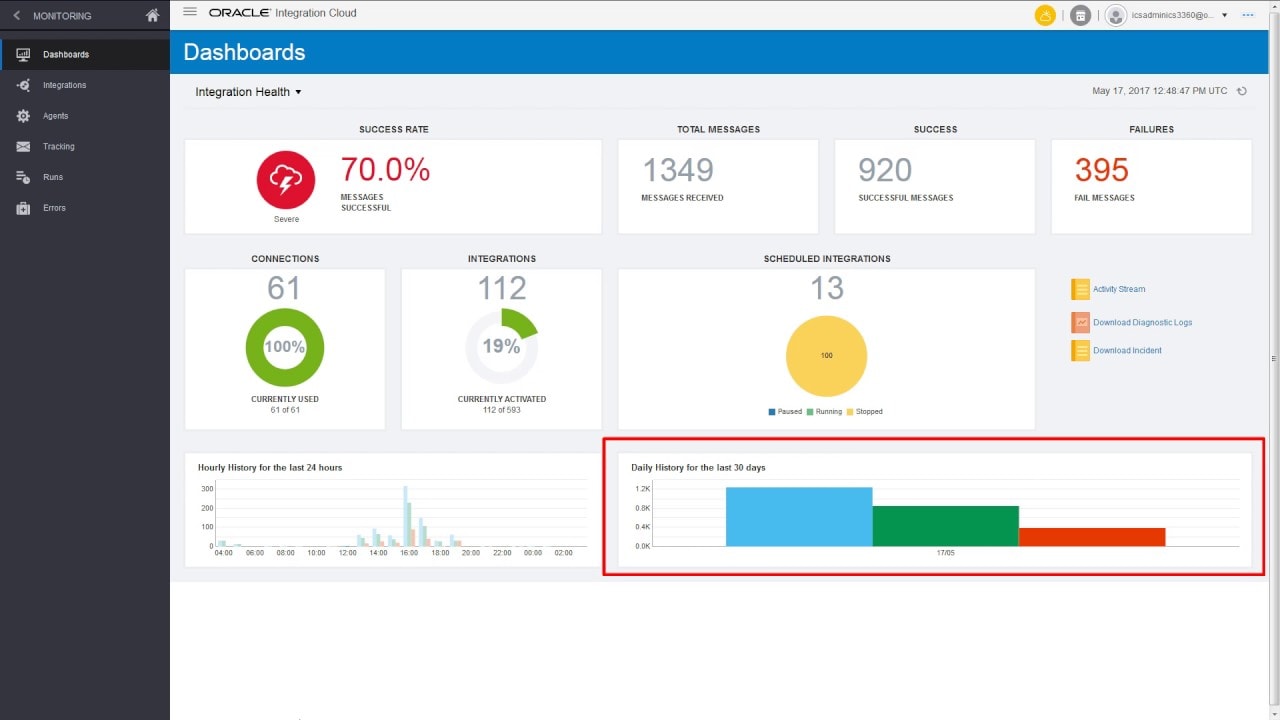The width and height of the screenshot is (1280, 720).
Task: Refresh the dashboard with the reload icon
Action: (1241, 90)
